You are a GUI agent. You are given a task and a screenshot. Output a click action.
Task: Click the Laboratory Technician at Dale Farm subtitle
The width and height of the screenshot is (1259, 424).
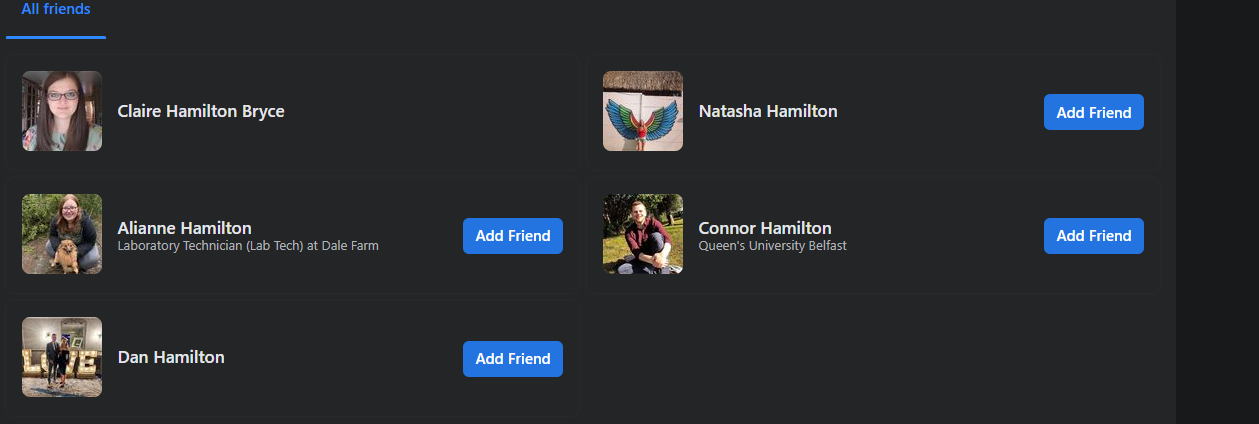click(248, 246)
